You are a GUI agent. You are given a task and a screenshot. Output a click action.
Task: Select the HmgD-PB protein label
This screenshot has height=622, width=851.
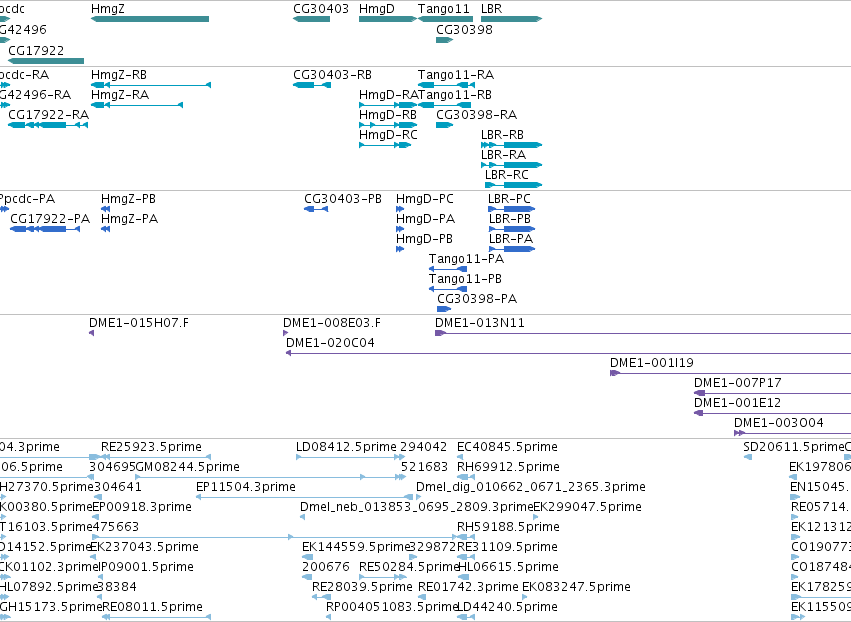tap(424, 239)
